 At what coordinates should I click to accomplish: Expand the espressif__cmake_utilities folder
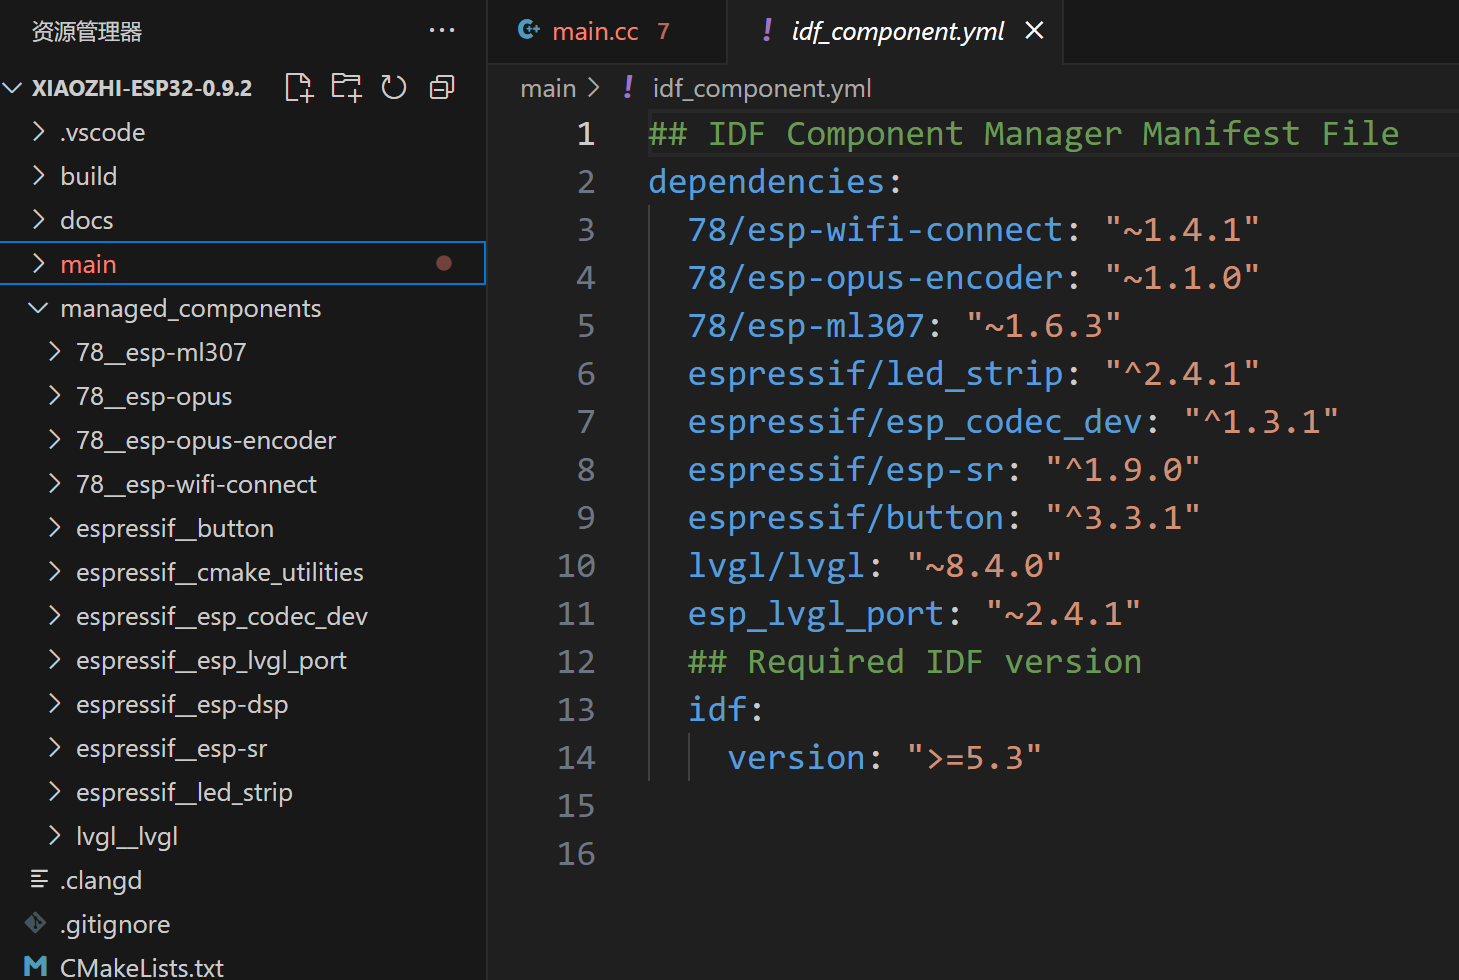55,571
